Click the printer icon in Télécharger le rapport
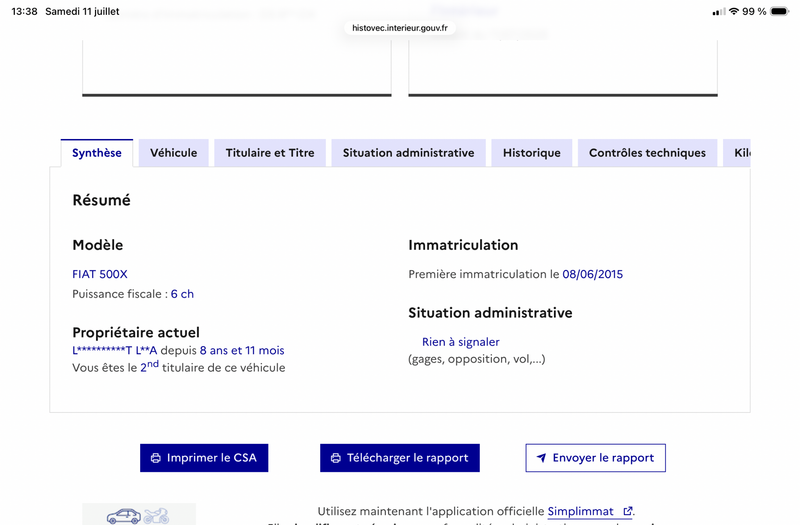 (x=336, y=458)
